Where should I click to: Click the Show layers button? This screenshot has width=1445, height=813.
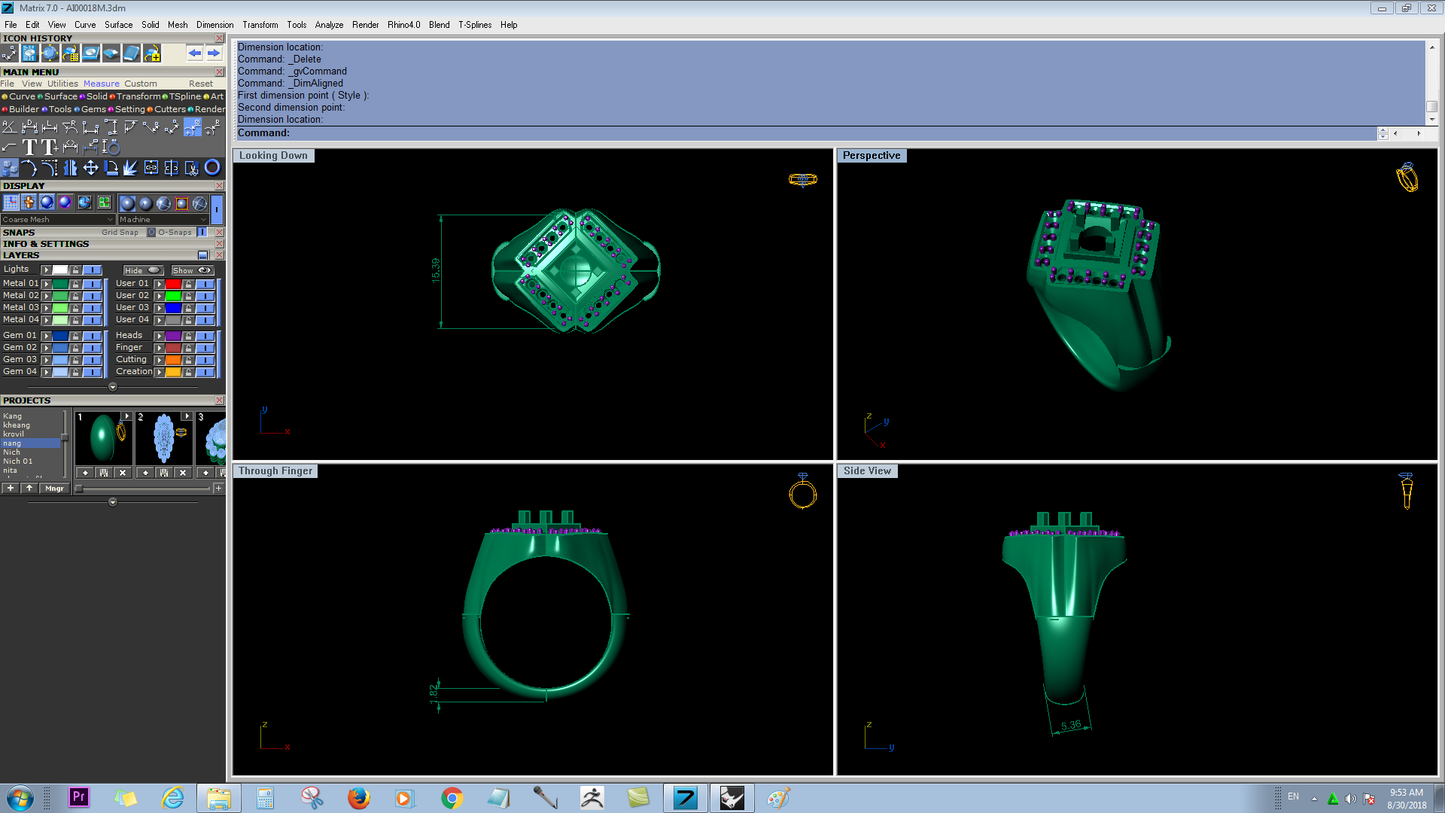192,270
